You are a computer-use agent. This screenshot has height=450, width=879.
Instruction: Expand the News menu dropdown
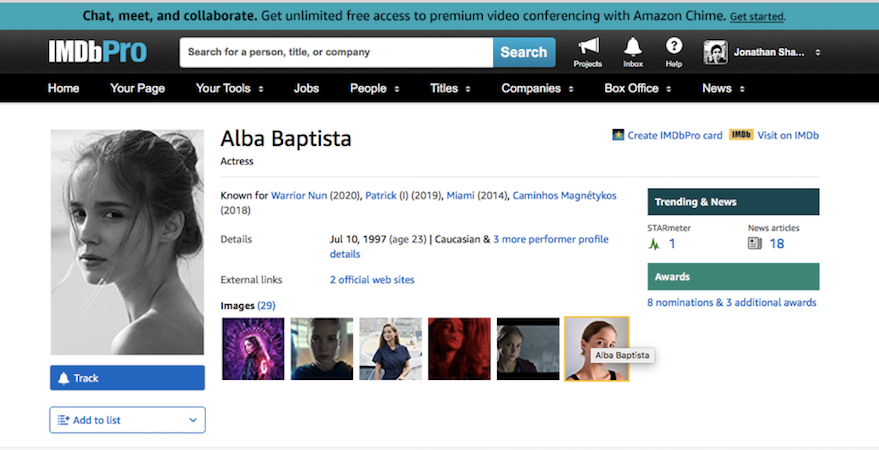(x=742, y=89)
